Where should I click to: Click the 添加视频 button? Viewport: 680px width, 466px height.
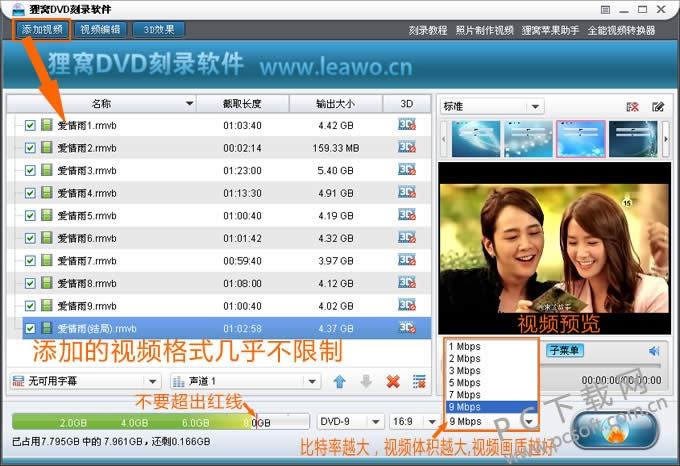click(x=42, y=30)
